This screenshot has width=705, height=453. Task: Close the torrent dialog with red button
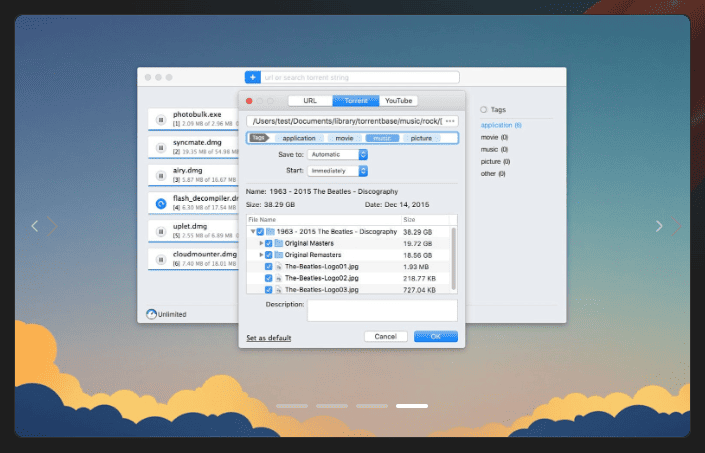pos(249,101)
